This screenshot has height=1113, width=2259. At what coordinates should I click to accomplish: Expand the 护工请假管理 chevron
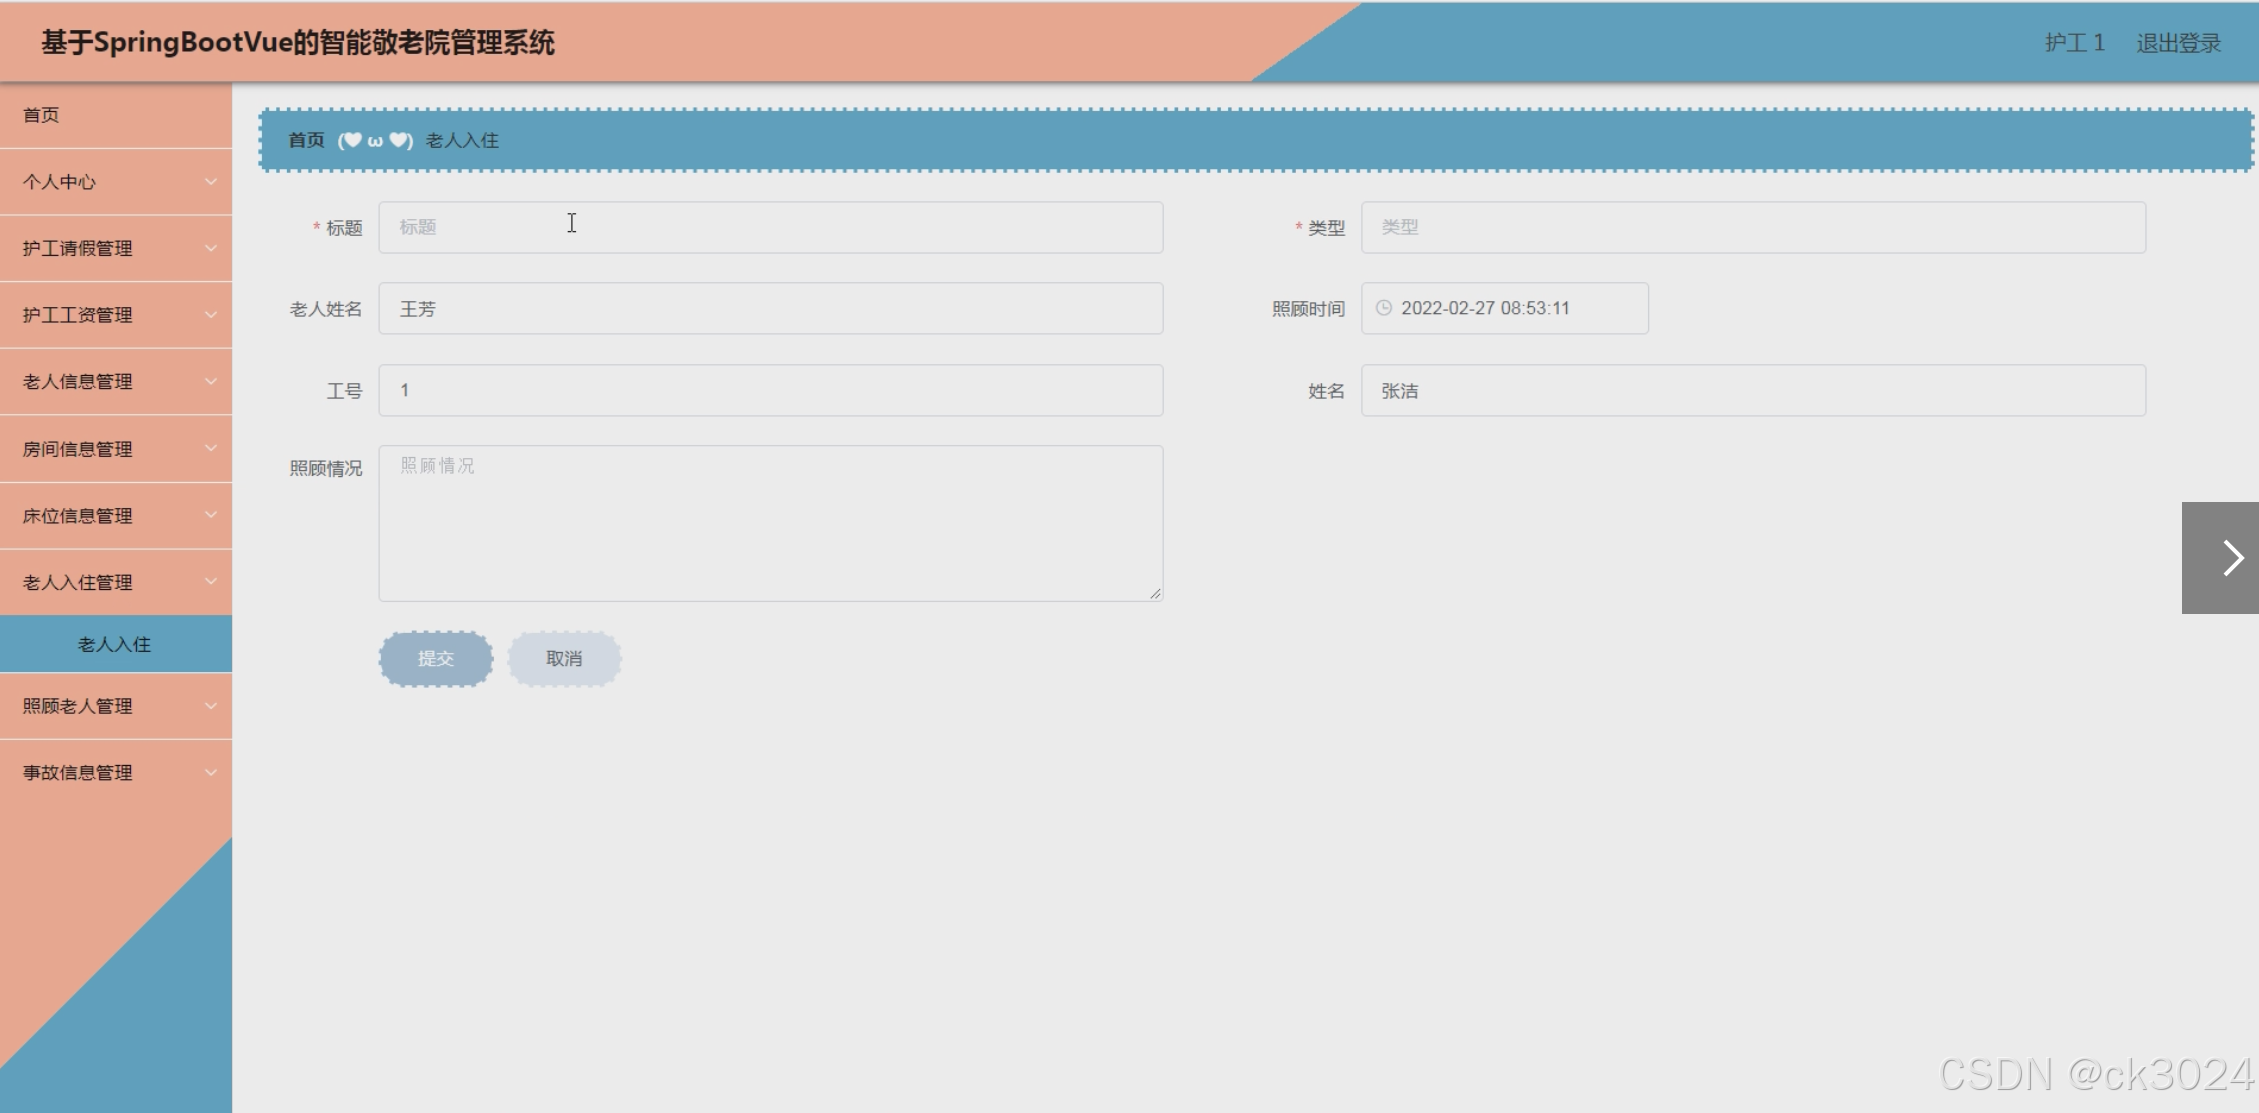point(211,248)
